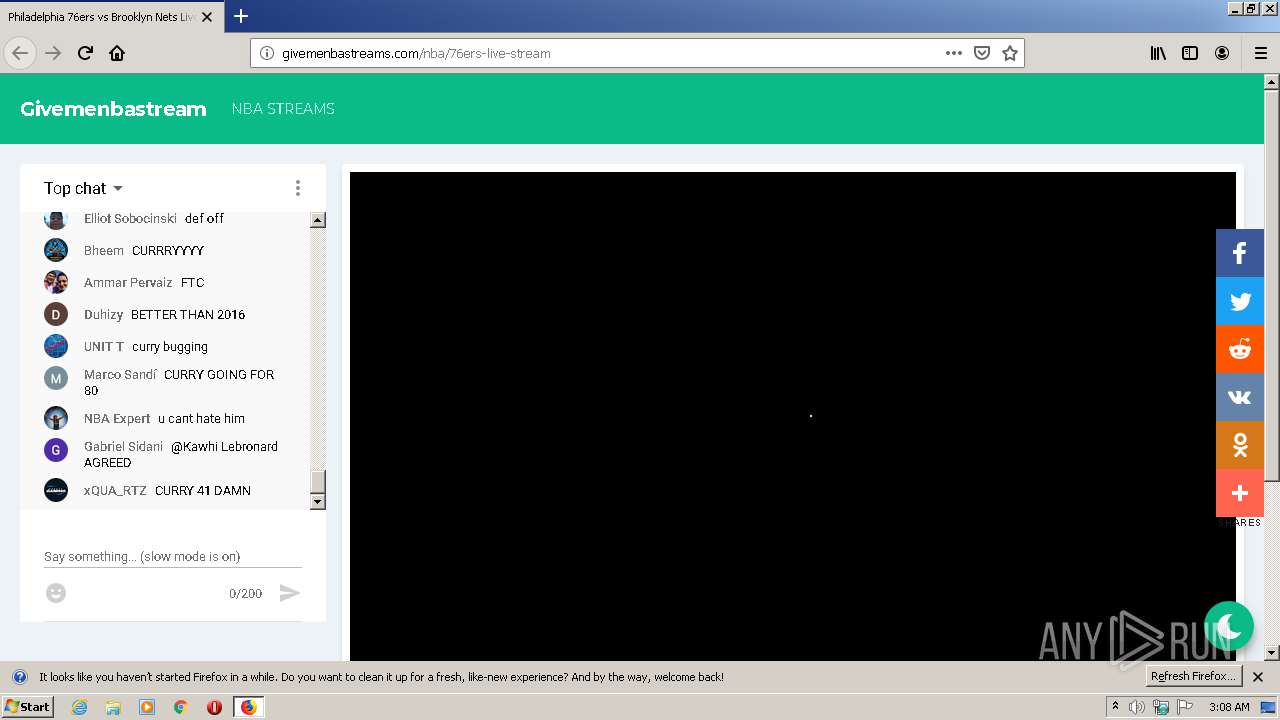Go back in Firefox
1280x720 pixels.
pos(20,53)
